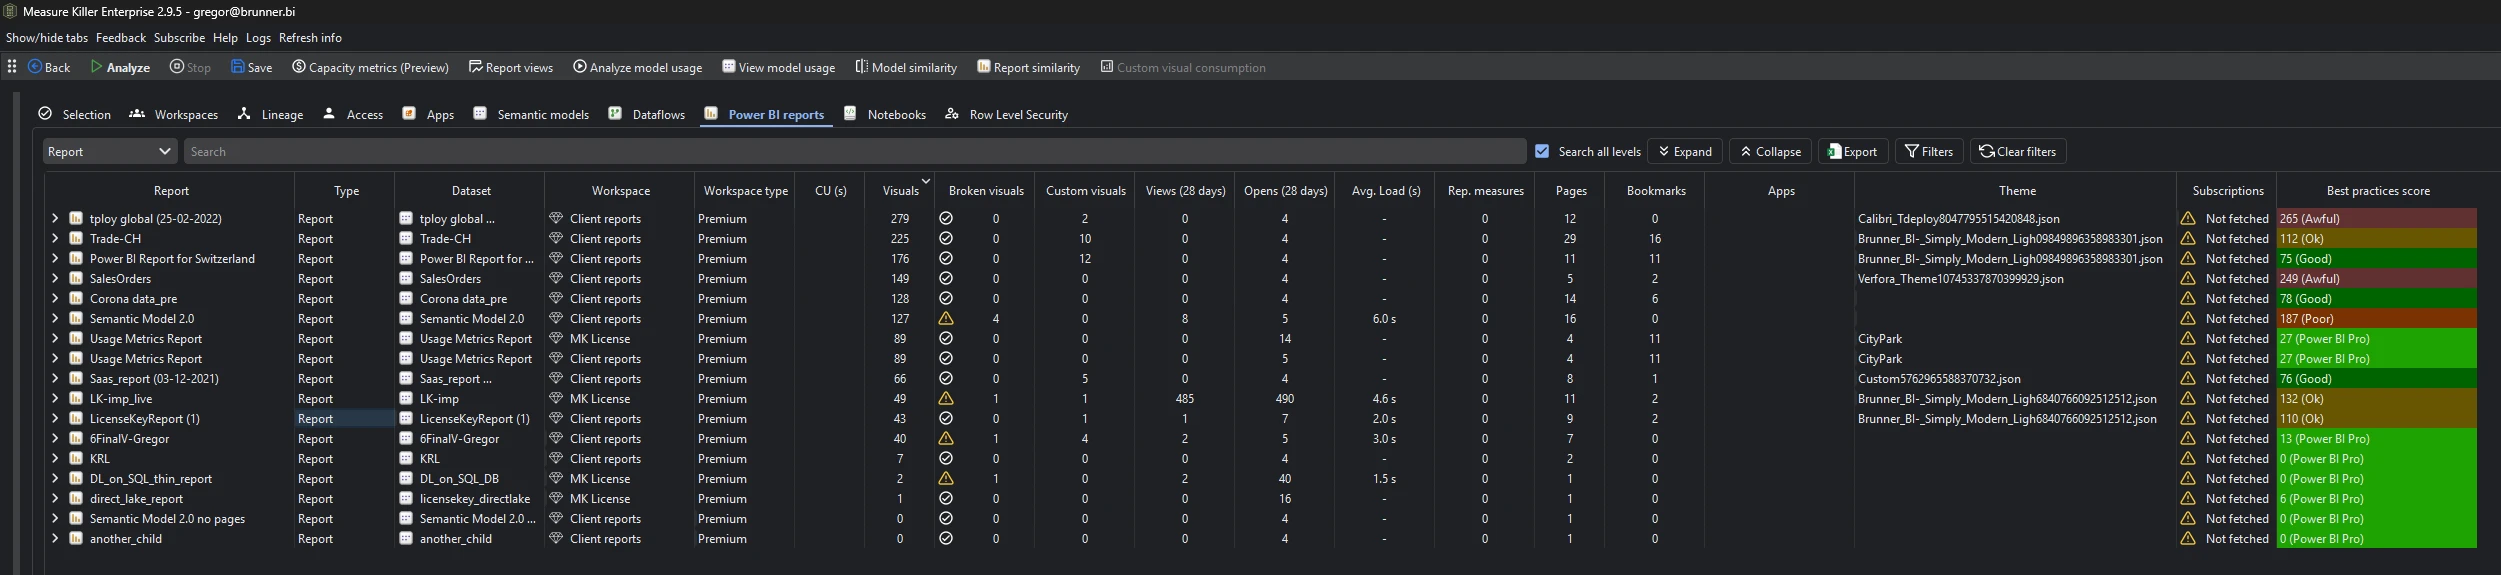Click broken visuals warning icon for LK-imp_live

pyautogui.click(x=946, y=398)
